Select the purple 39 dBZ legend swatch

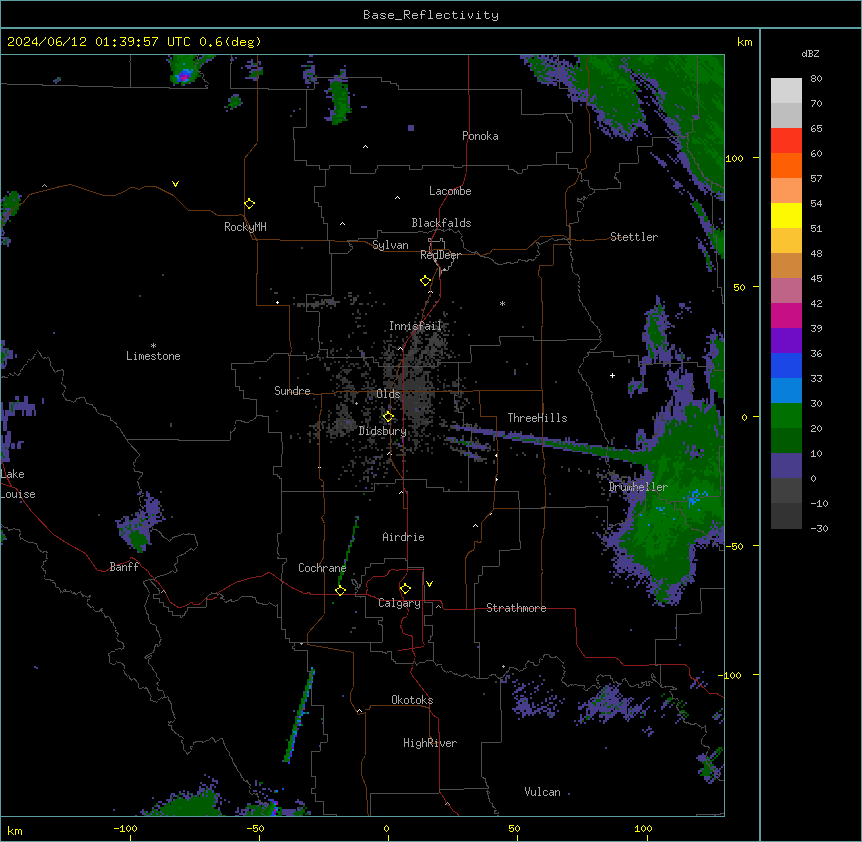coord(786,341)
